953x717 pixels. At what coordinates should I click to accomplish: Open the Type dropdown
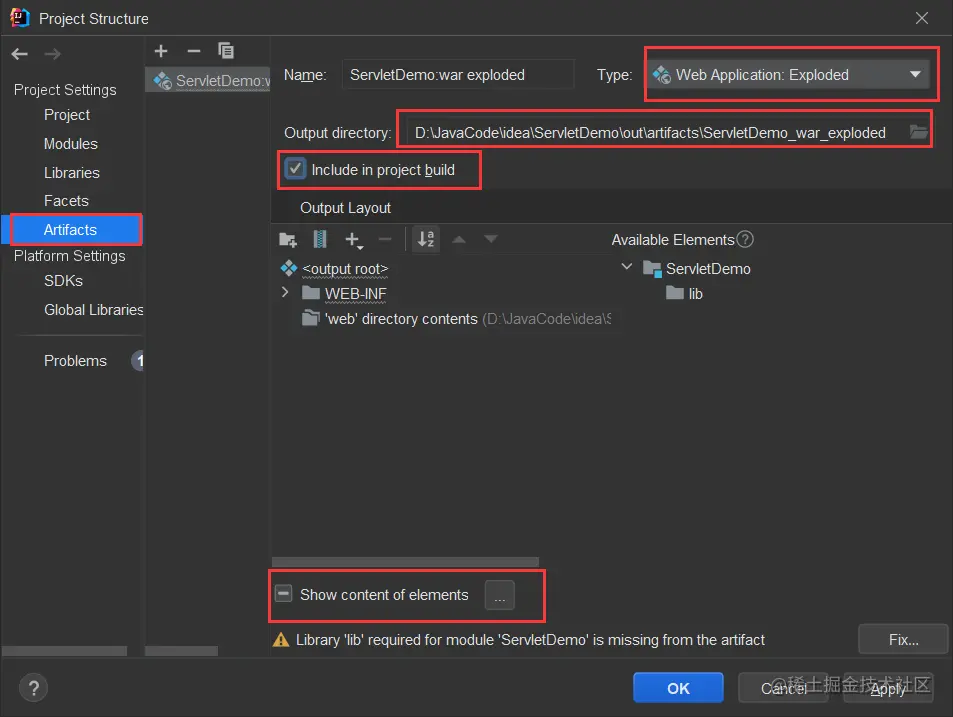(788, 75)
